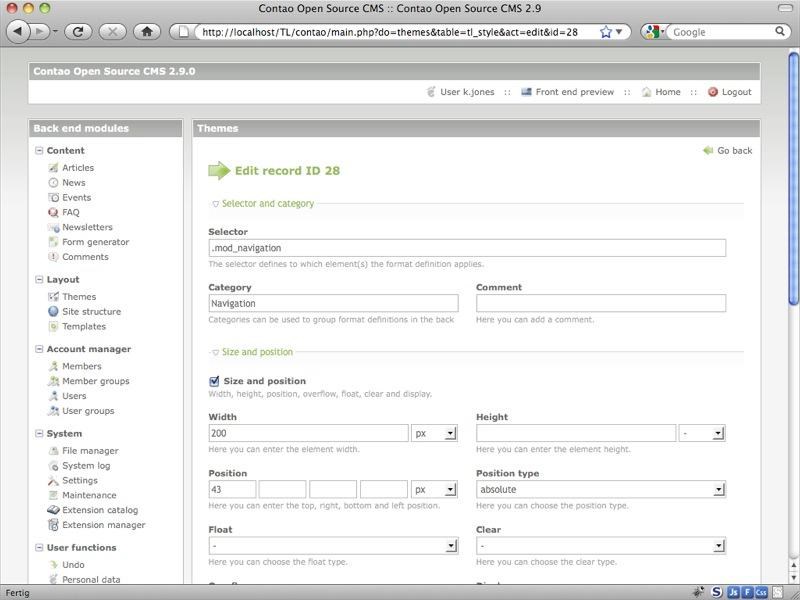Click the Logout icon in header
The width and height of the screenshot is (800, 600).
(713, 92)
